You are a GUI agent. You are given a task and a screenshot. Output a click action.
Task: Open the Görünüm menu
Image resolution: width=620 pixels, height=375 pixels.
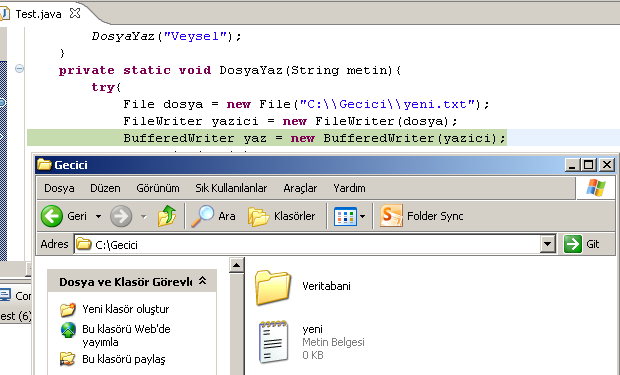pyautogui.click(x=158, y=188)
